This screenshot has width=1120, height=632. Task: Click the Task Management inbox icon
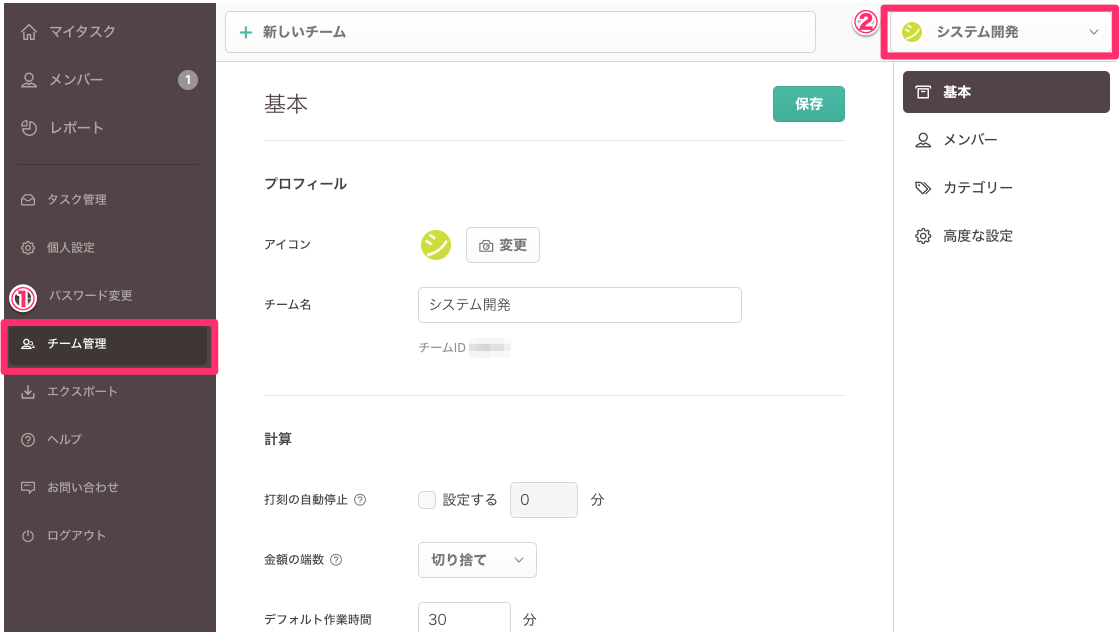(28, 200)
